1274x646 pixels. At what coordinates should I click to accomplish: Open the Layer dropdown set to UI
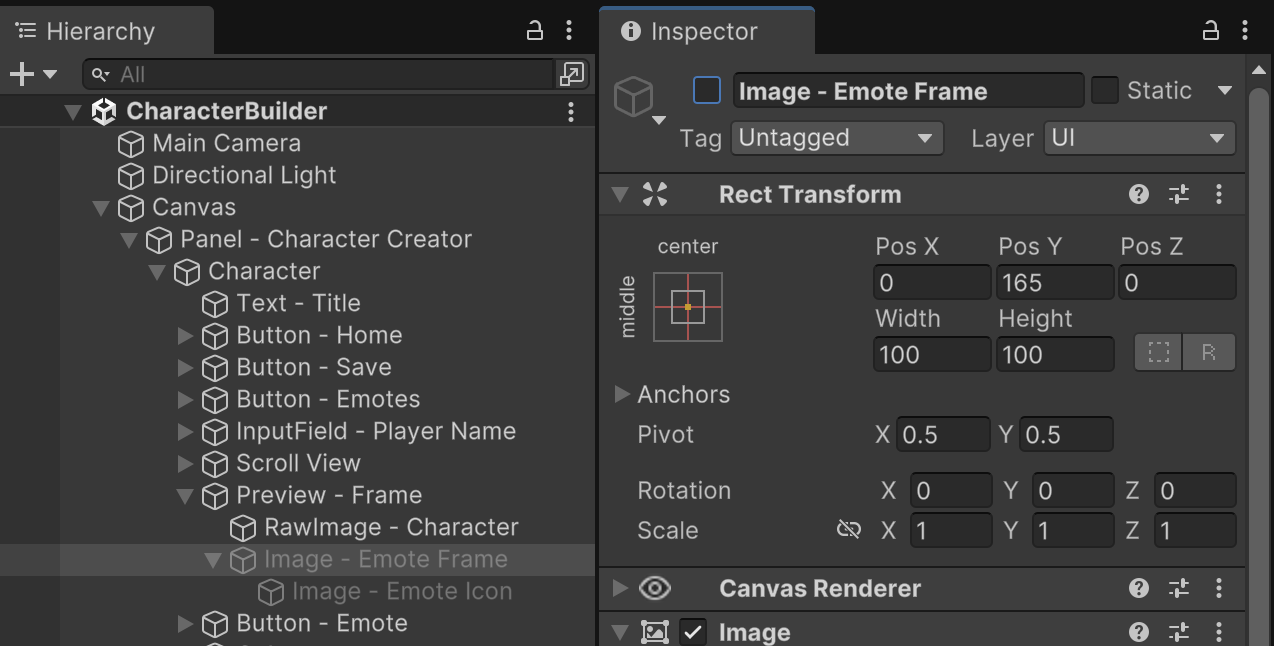(1139, 138)
